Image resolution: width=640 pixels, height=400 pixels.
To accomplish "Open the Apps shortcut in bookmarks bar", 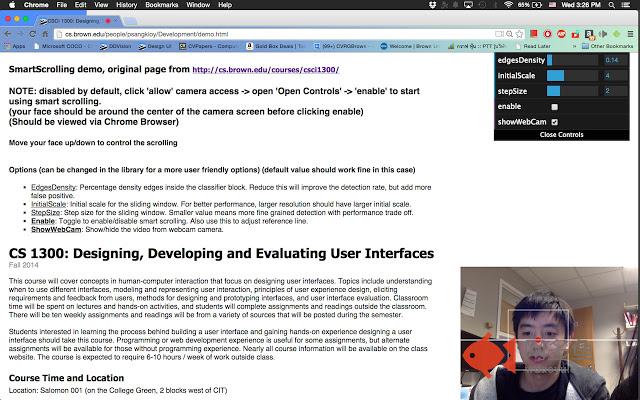I will pos(15,46).
